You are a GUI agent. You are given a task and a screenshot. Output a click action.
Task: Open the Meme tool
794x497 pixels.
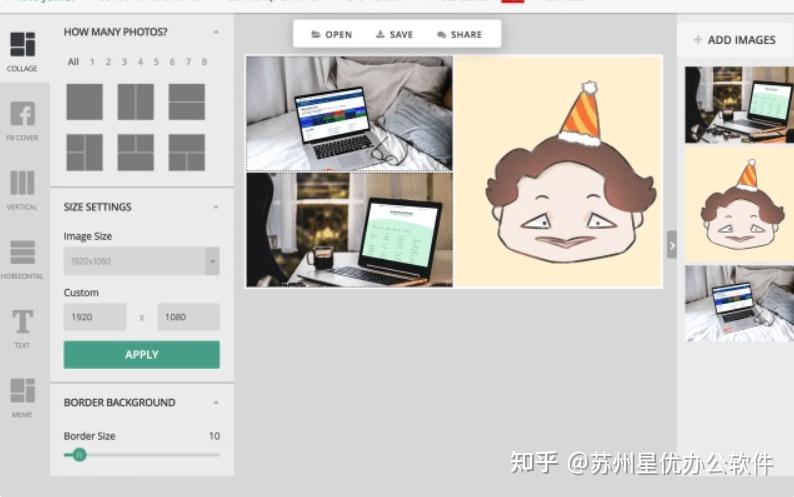coord(22,398)
